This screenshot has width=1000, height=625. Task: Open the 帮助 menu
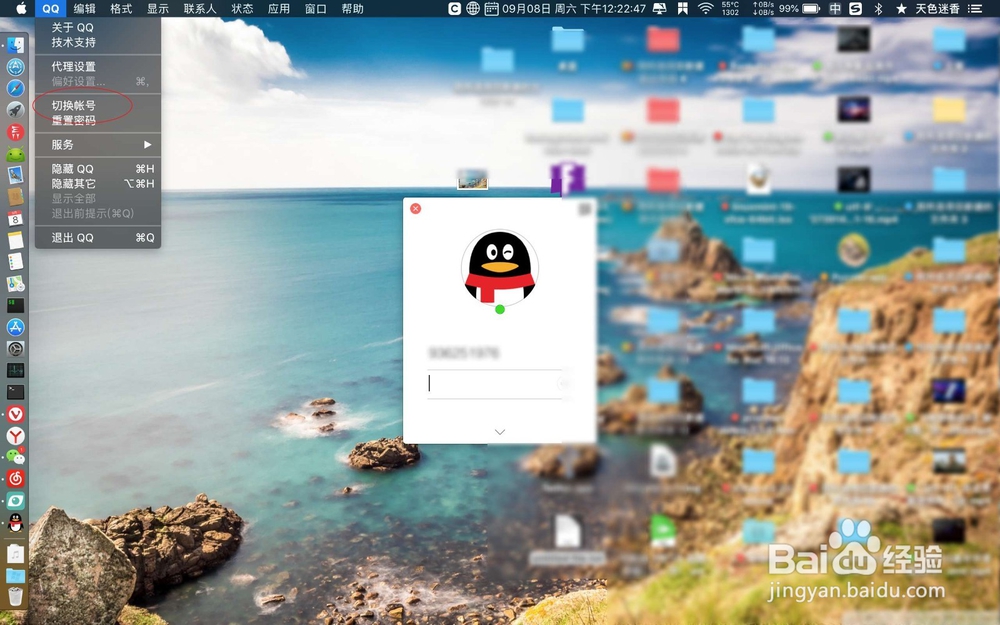pos(352,8)
